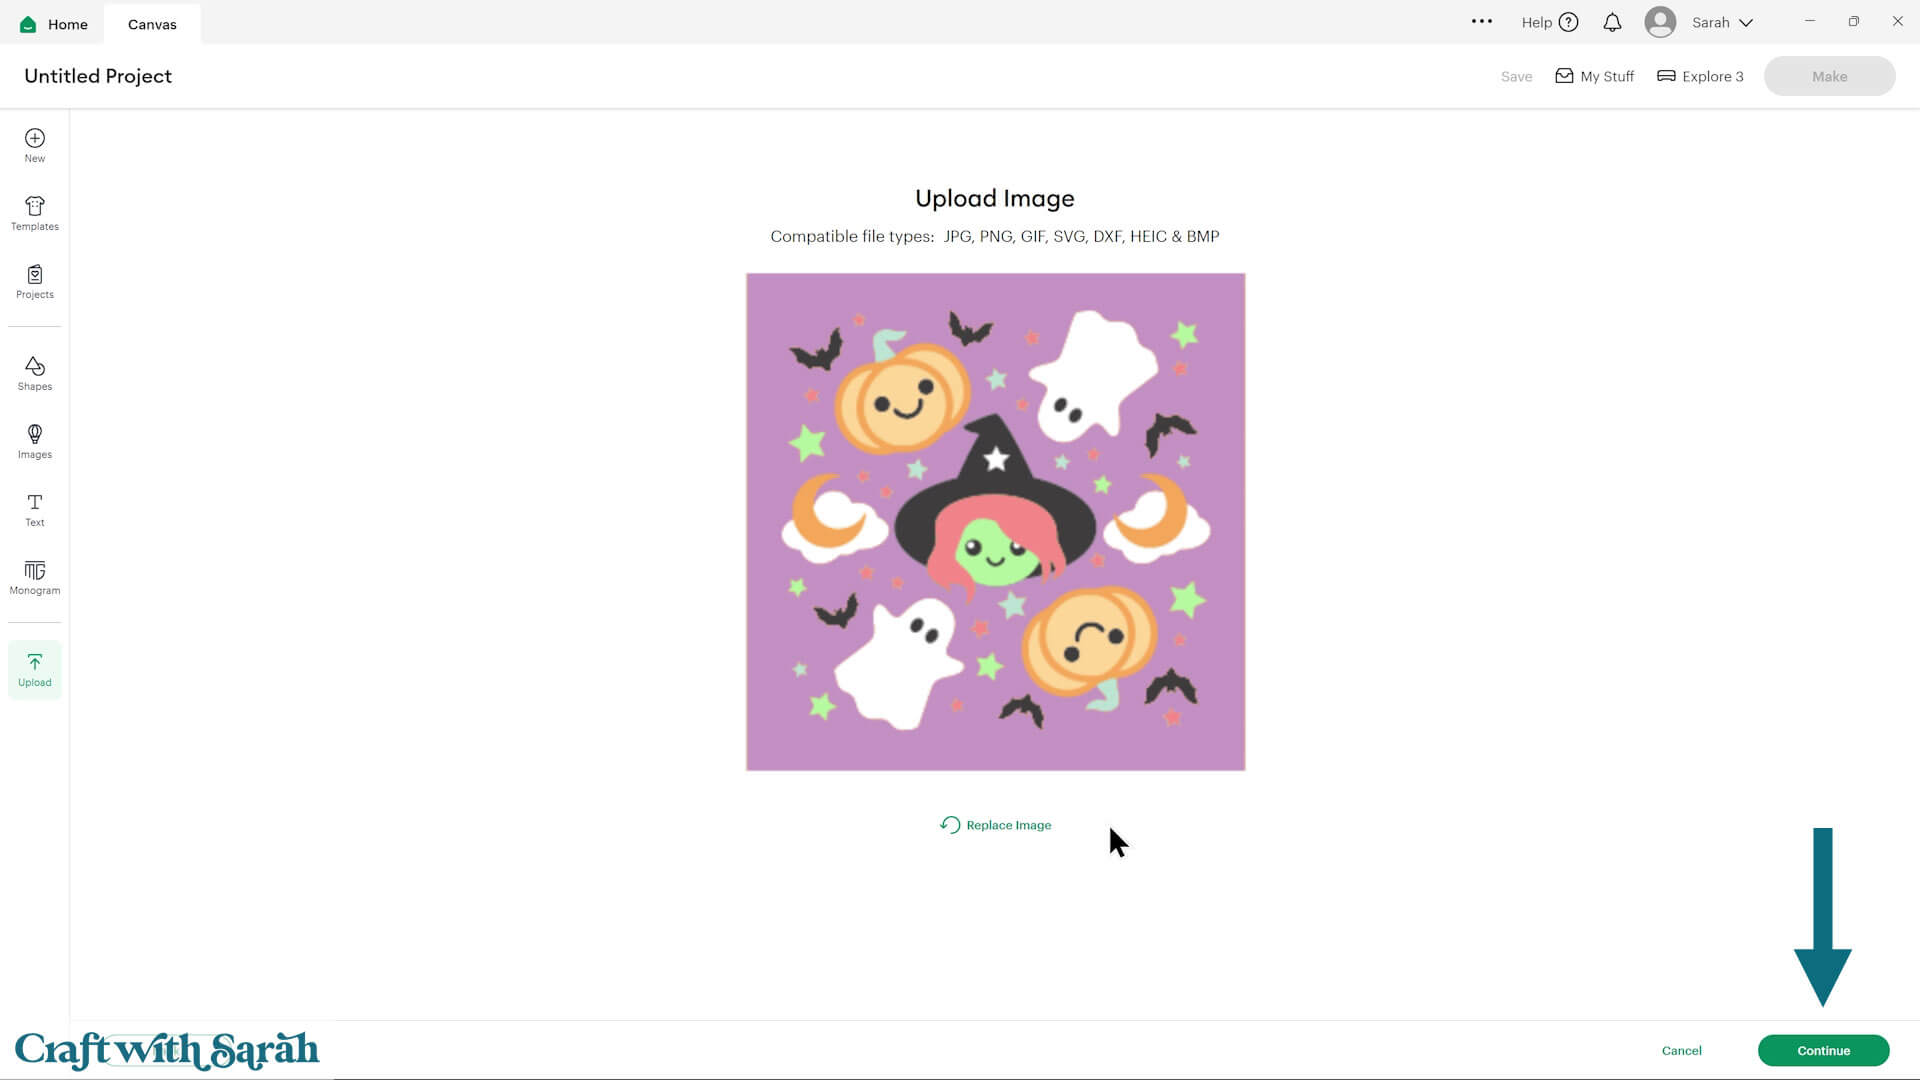Open Explore 3 machine settings

point(1699,76)
